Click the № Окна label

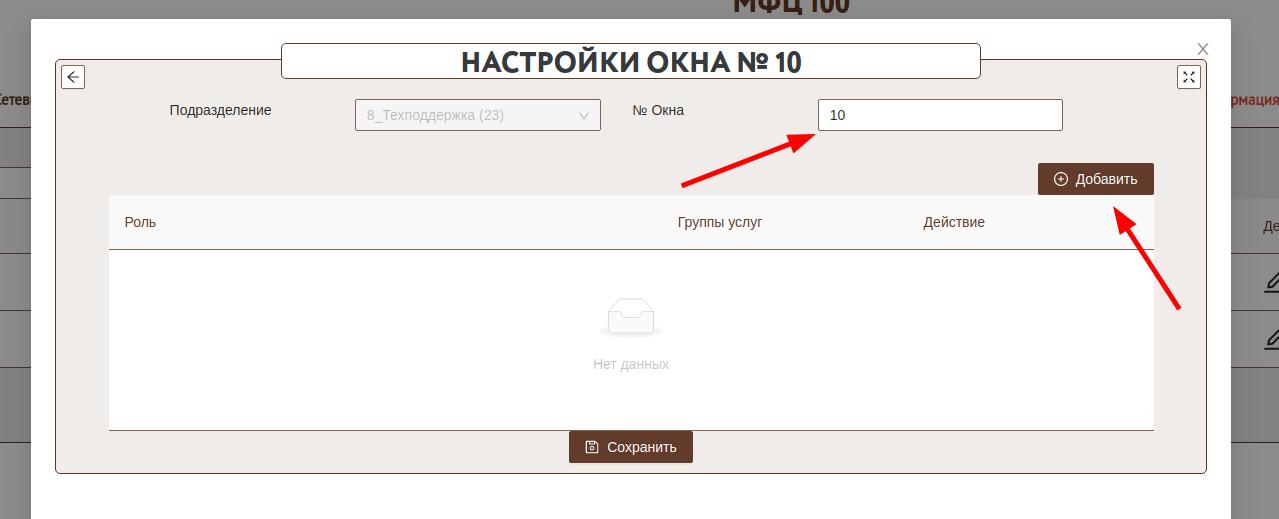coord(658,110)
